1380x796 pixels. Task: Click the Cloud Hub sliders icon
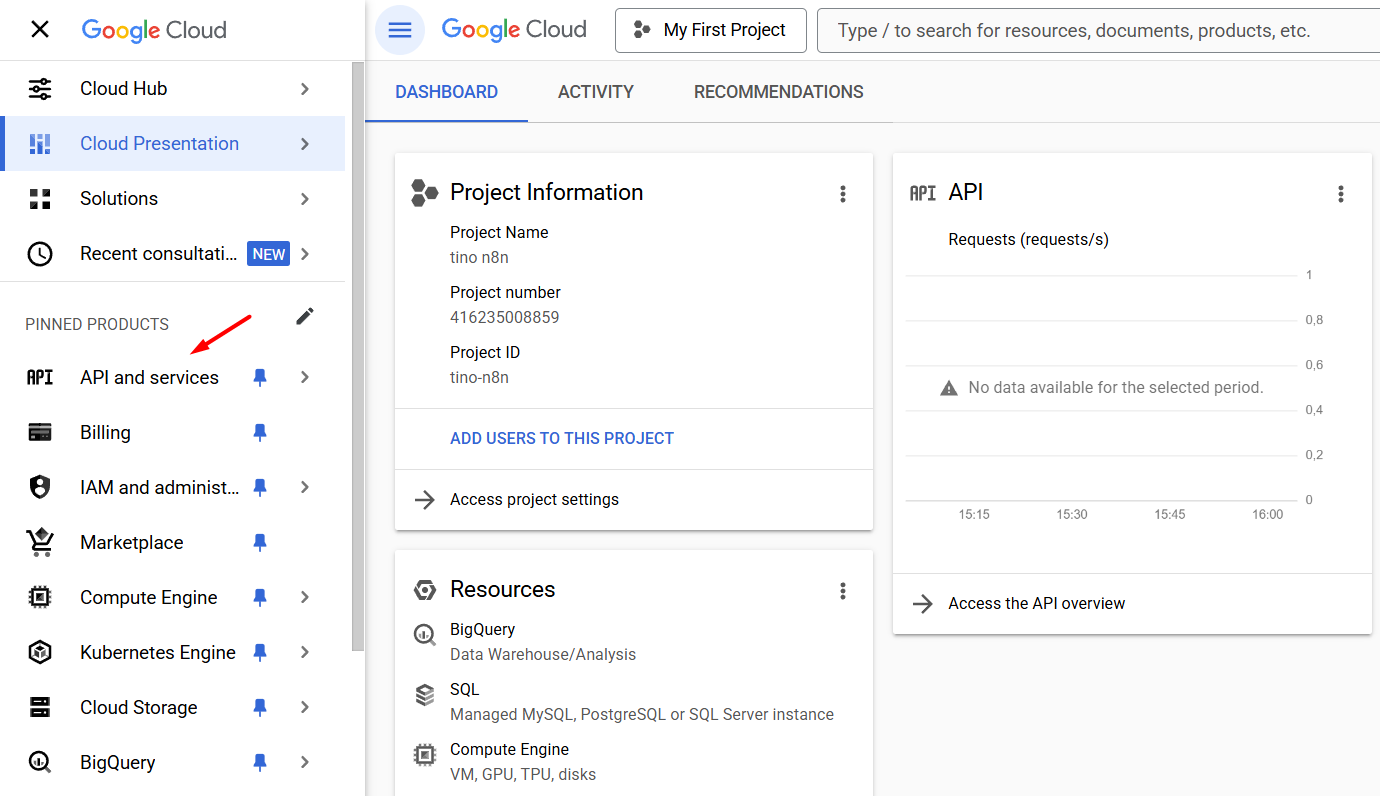[x=40, y=89]
